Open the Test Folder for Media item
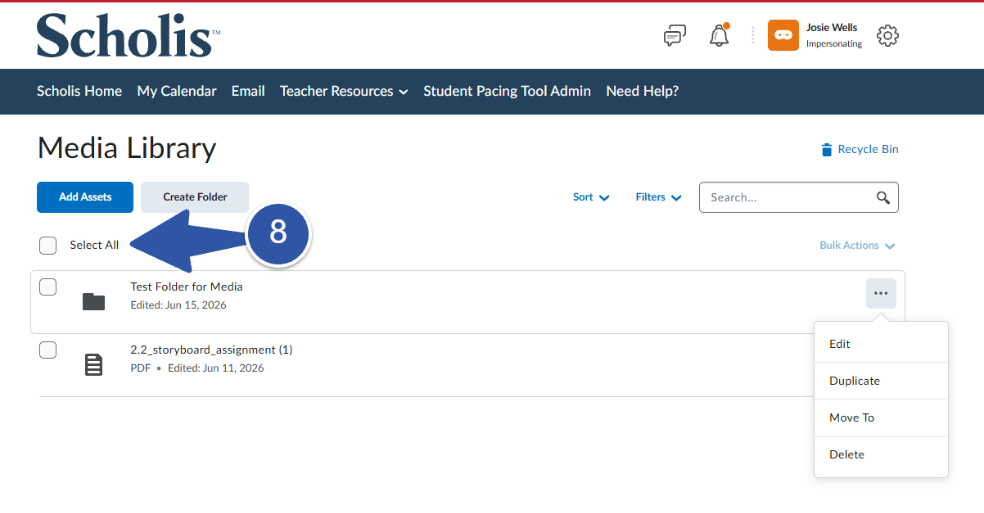 186,287
